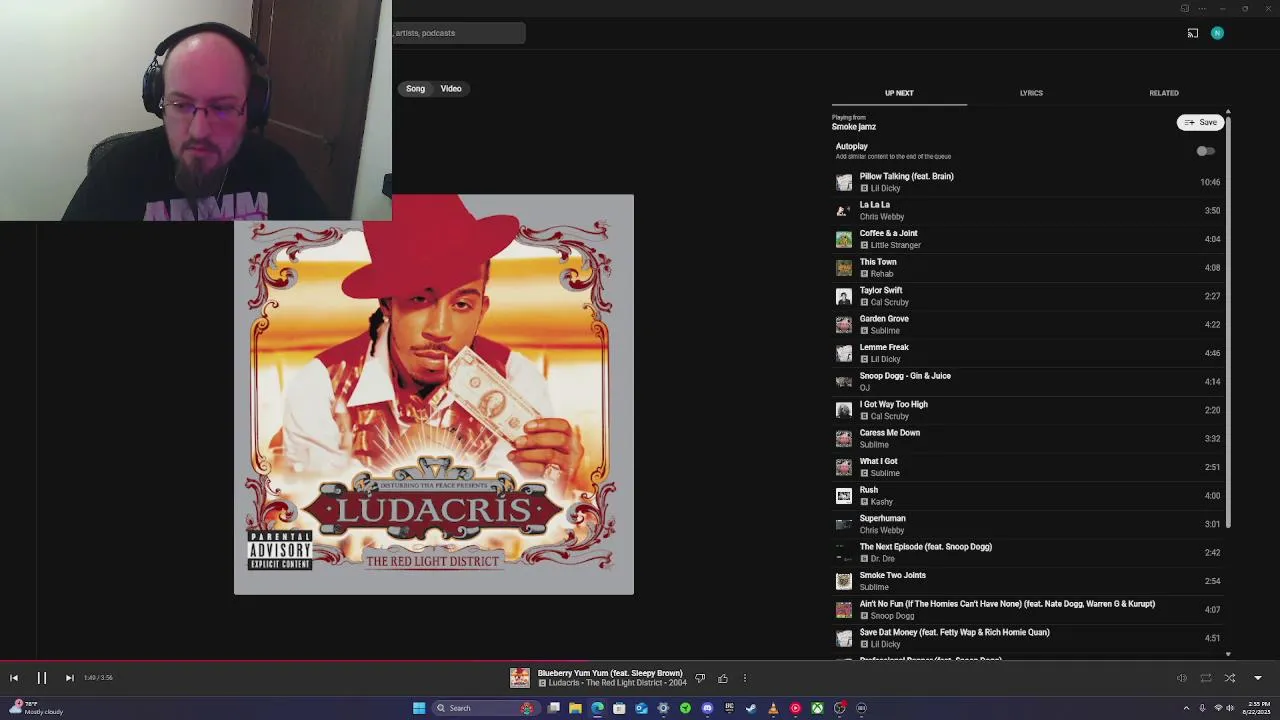Play What I Got by Sublime

pos(1029,467)
